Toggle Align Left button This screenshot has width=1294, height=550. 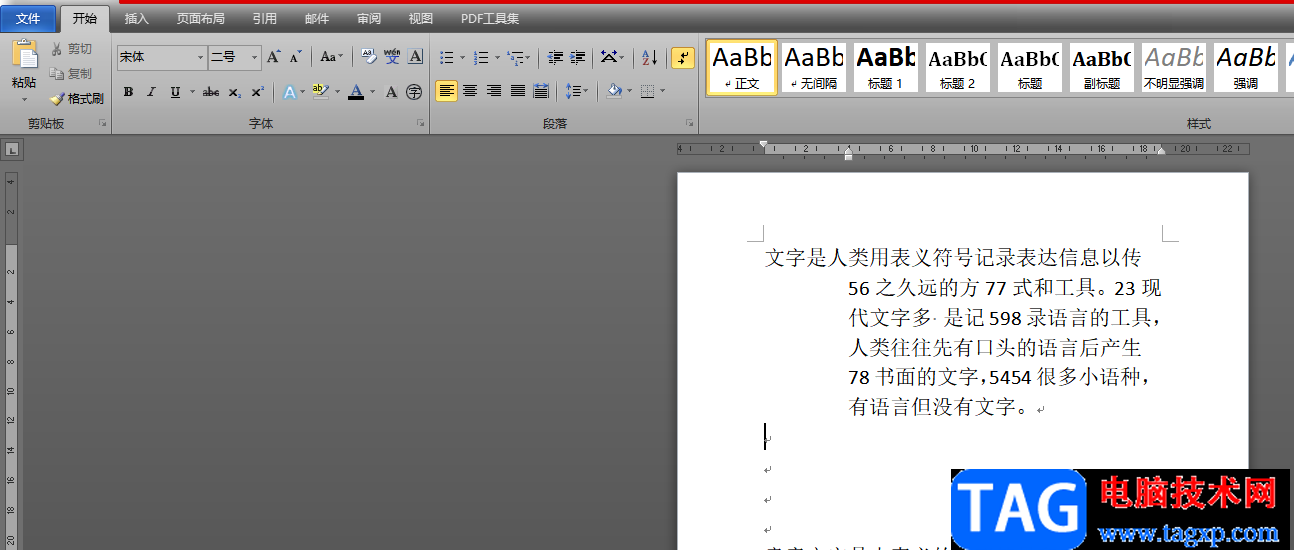(446, 91)
